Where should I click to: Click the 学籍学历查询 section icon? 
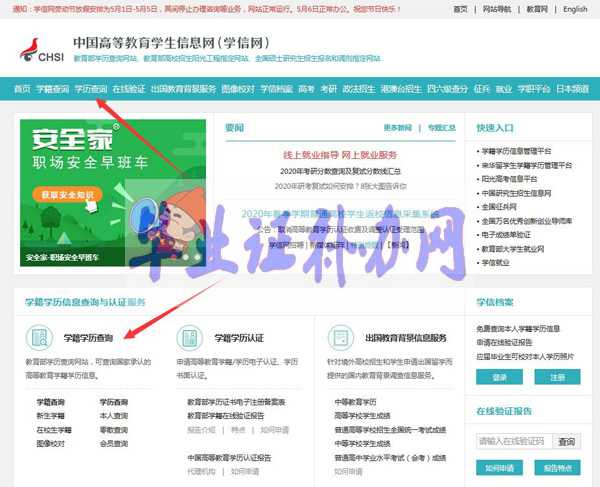pyautogui.click(x=41, y=338)
